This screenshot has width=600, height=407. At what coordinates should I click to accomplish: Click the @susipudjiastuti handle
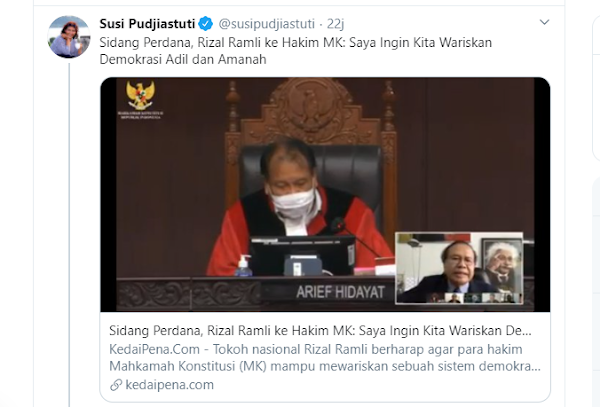(x=267, y=24)
